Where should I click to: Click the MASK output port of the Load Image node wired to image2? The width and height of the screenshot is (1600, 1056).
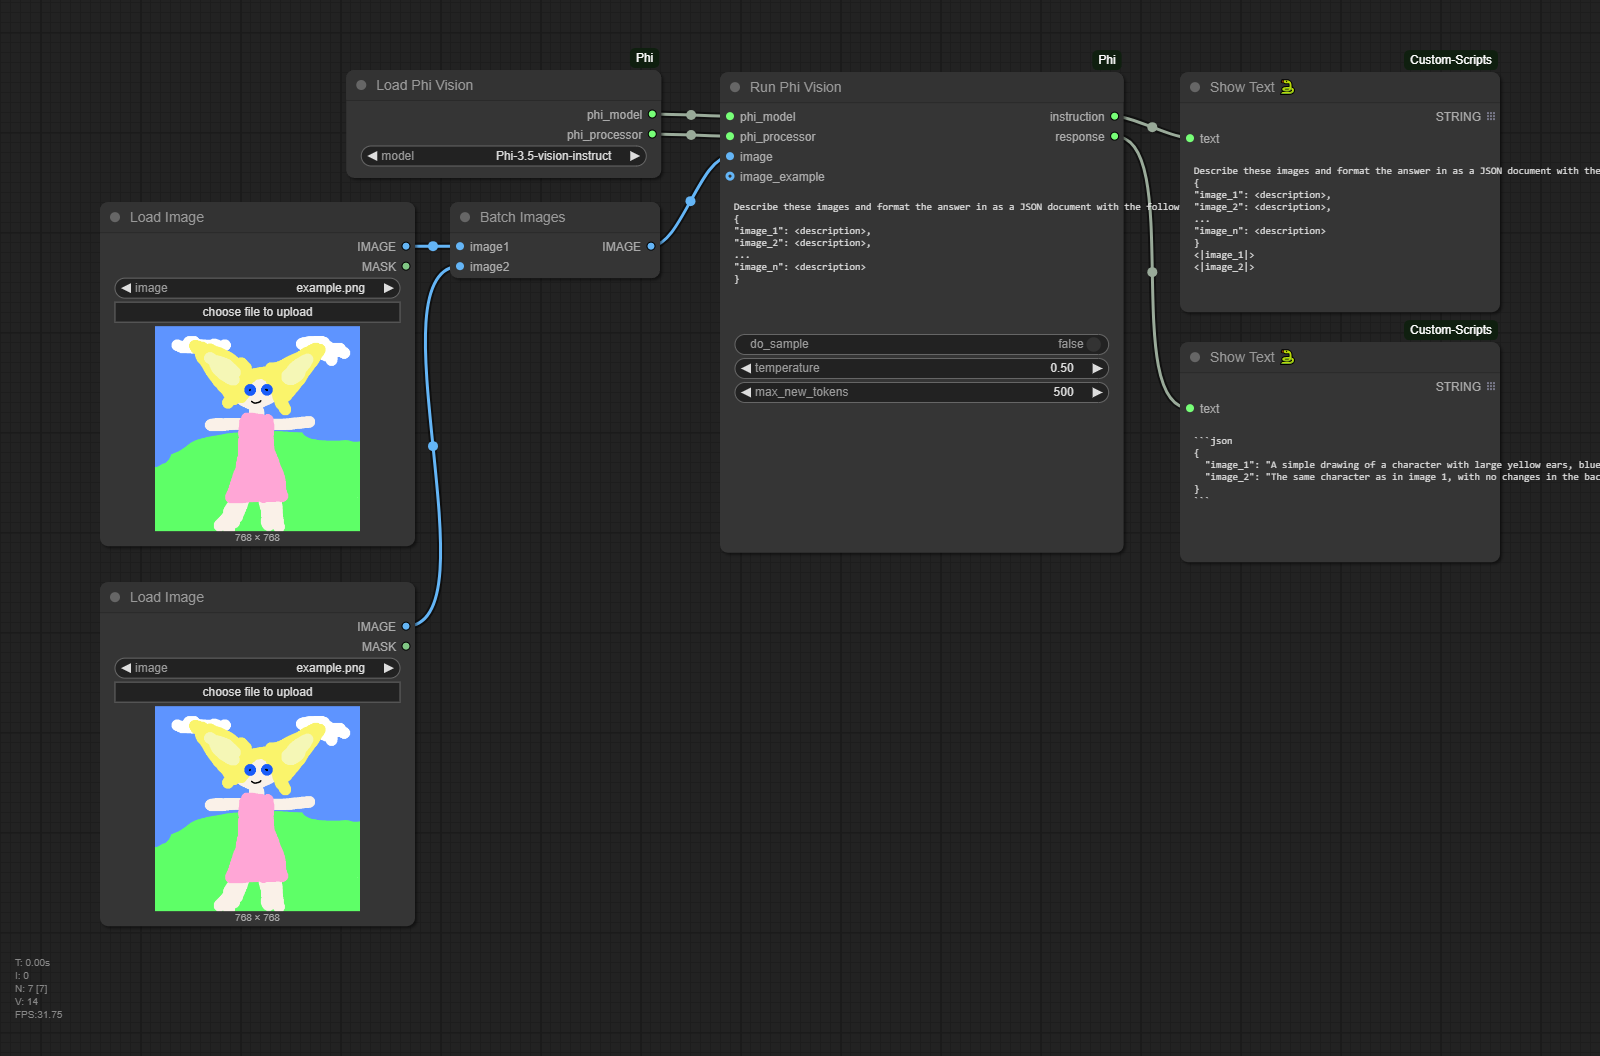pyautogui.click(x=406, y=647)
